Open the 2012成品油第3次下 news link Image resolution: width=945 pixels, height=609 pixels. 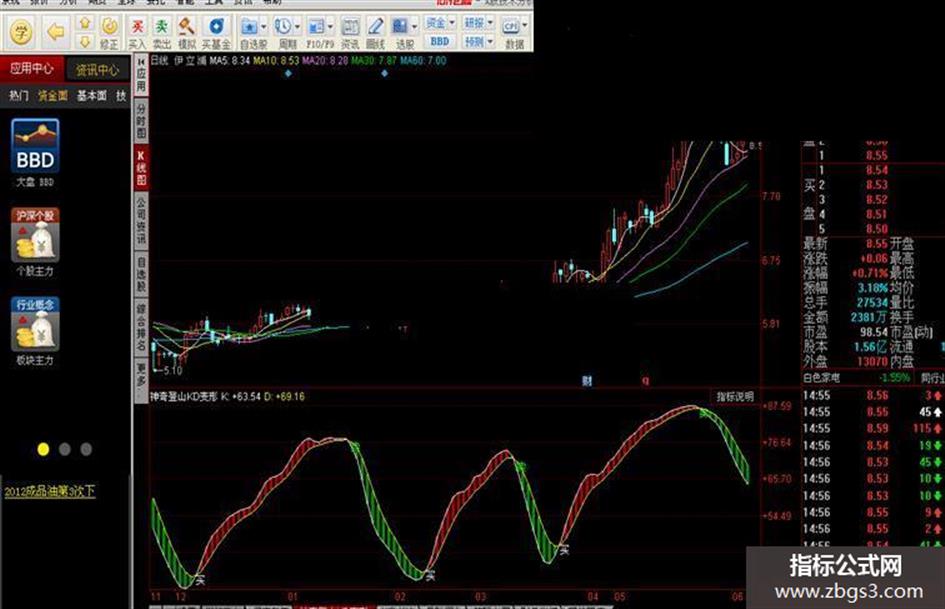point(49,491)
